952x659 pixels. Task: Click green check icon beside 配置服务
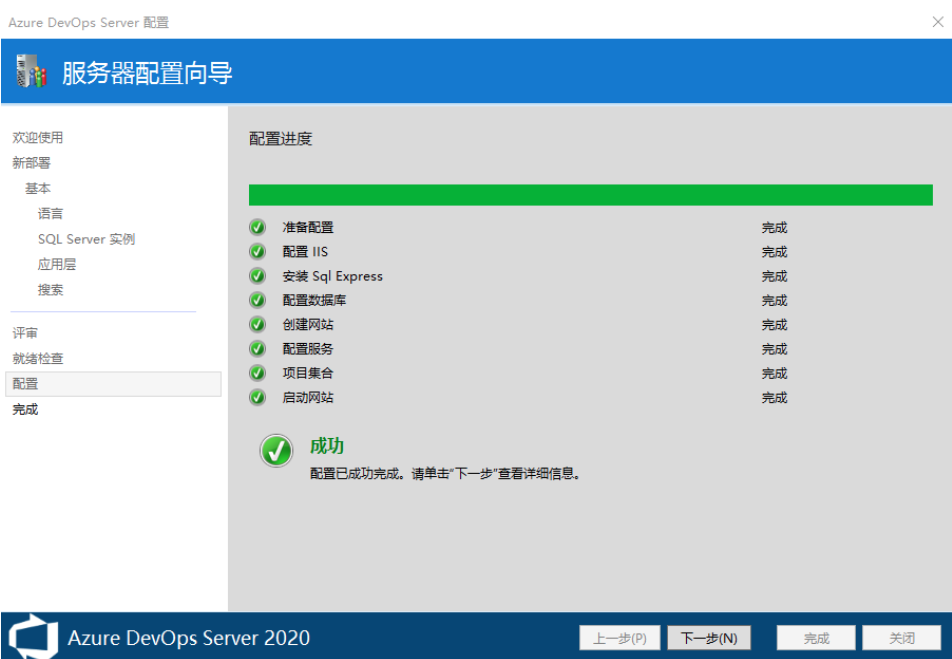(x=257, y=349)
